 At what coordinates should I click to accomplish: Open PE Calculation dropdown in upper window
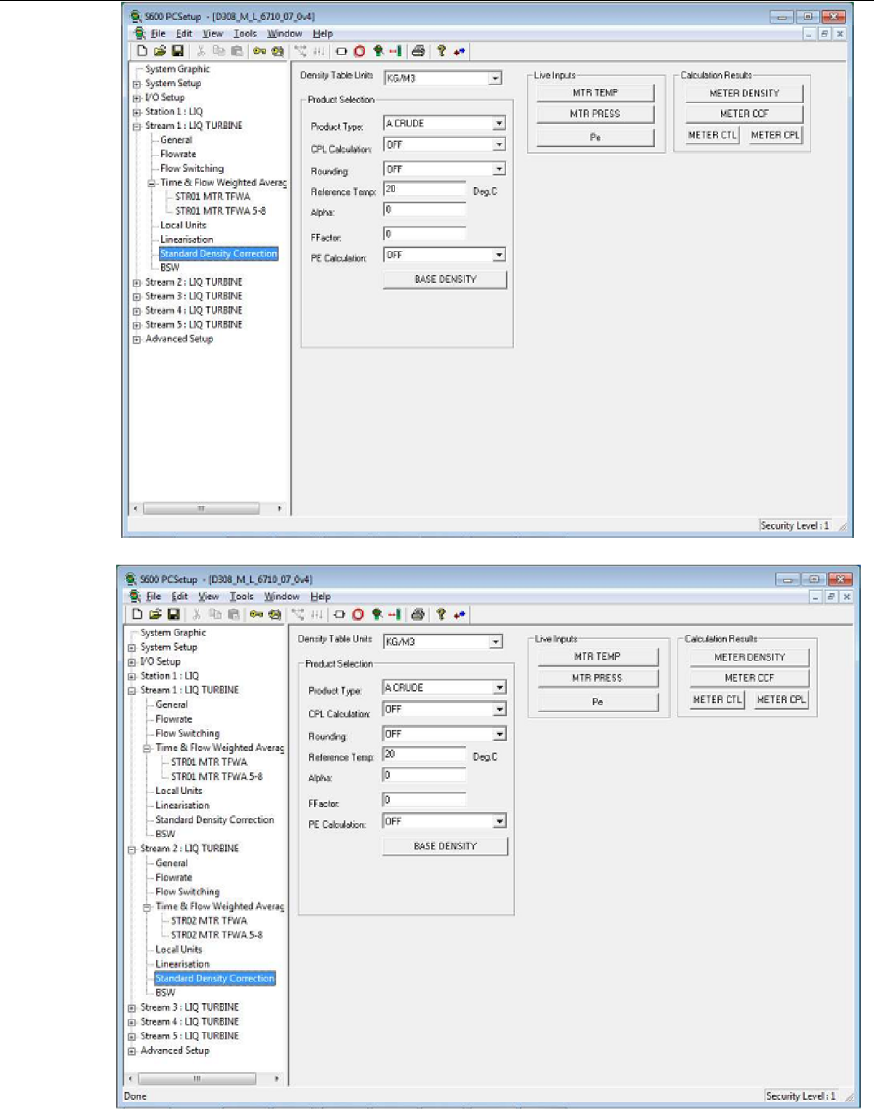[499, 255]
